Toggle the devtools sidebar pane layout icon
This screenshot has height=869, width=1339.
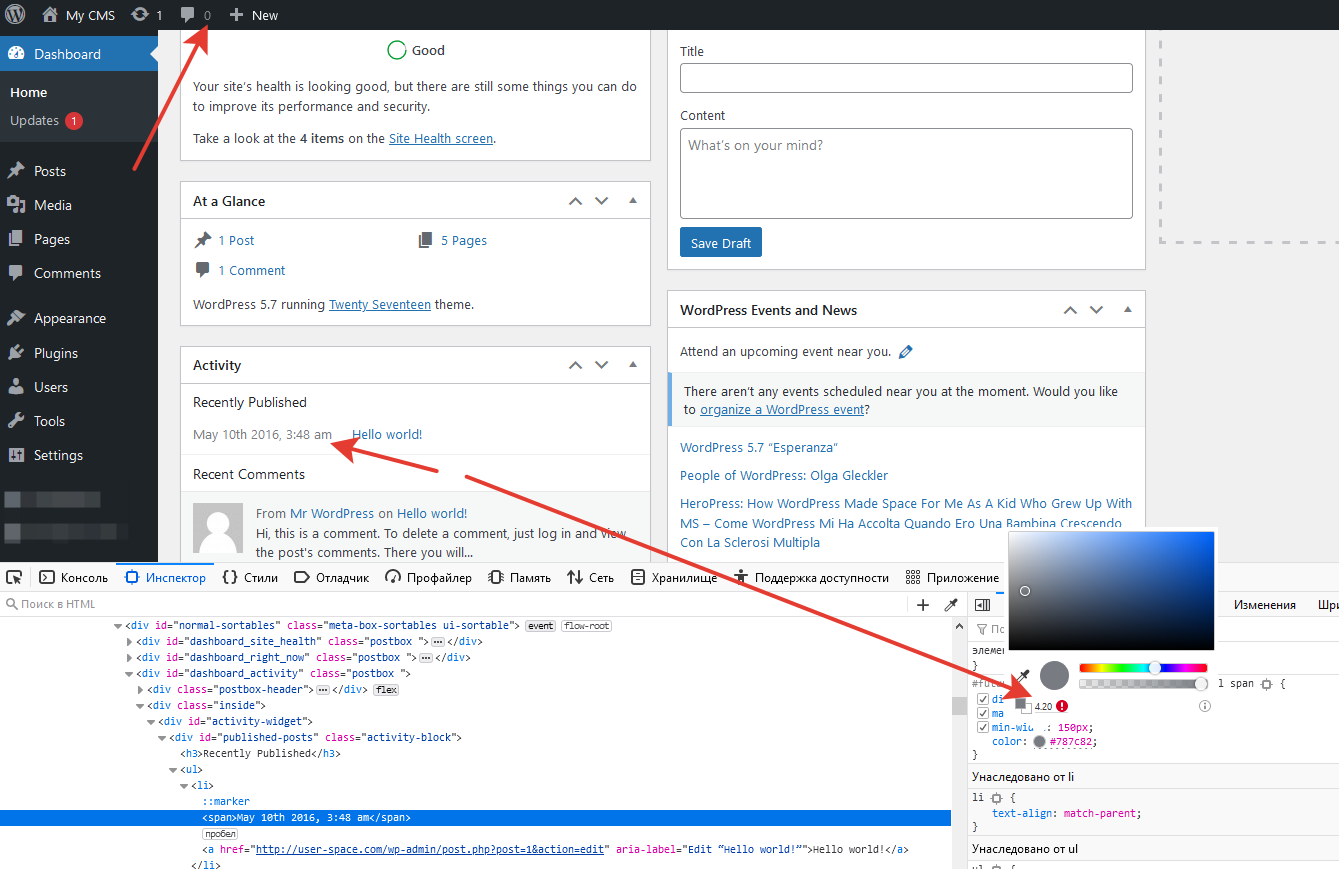[983, 604]
